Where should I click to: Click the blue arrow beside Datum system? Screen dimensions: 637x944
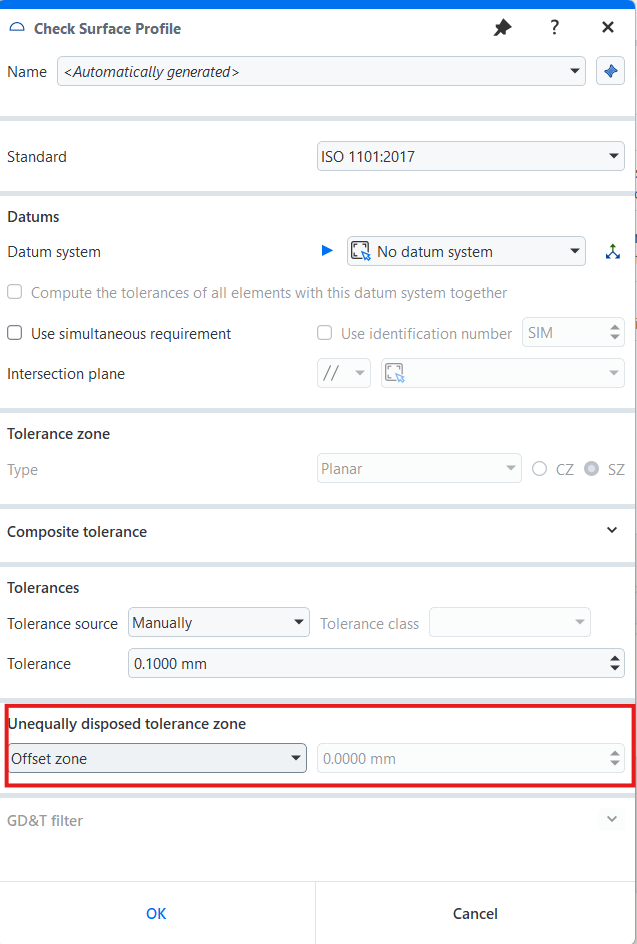[327, 251]
